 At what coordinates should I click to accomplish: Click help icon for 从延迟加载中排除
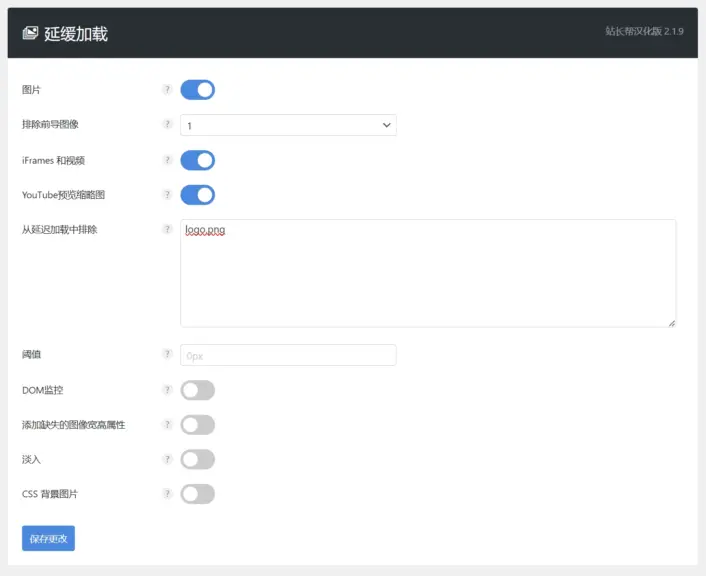[167, 230]
